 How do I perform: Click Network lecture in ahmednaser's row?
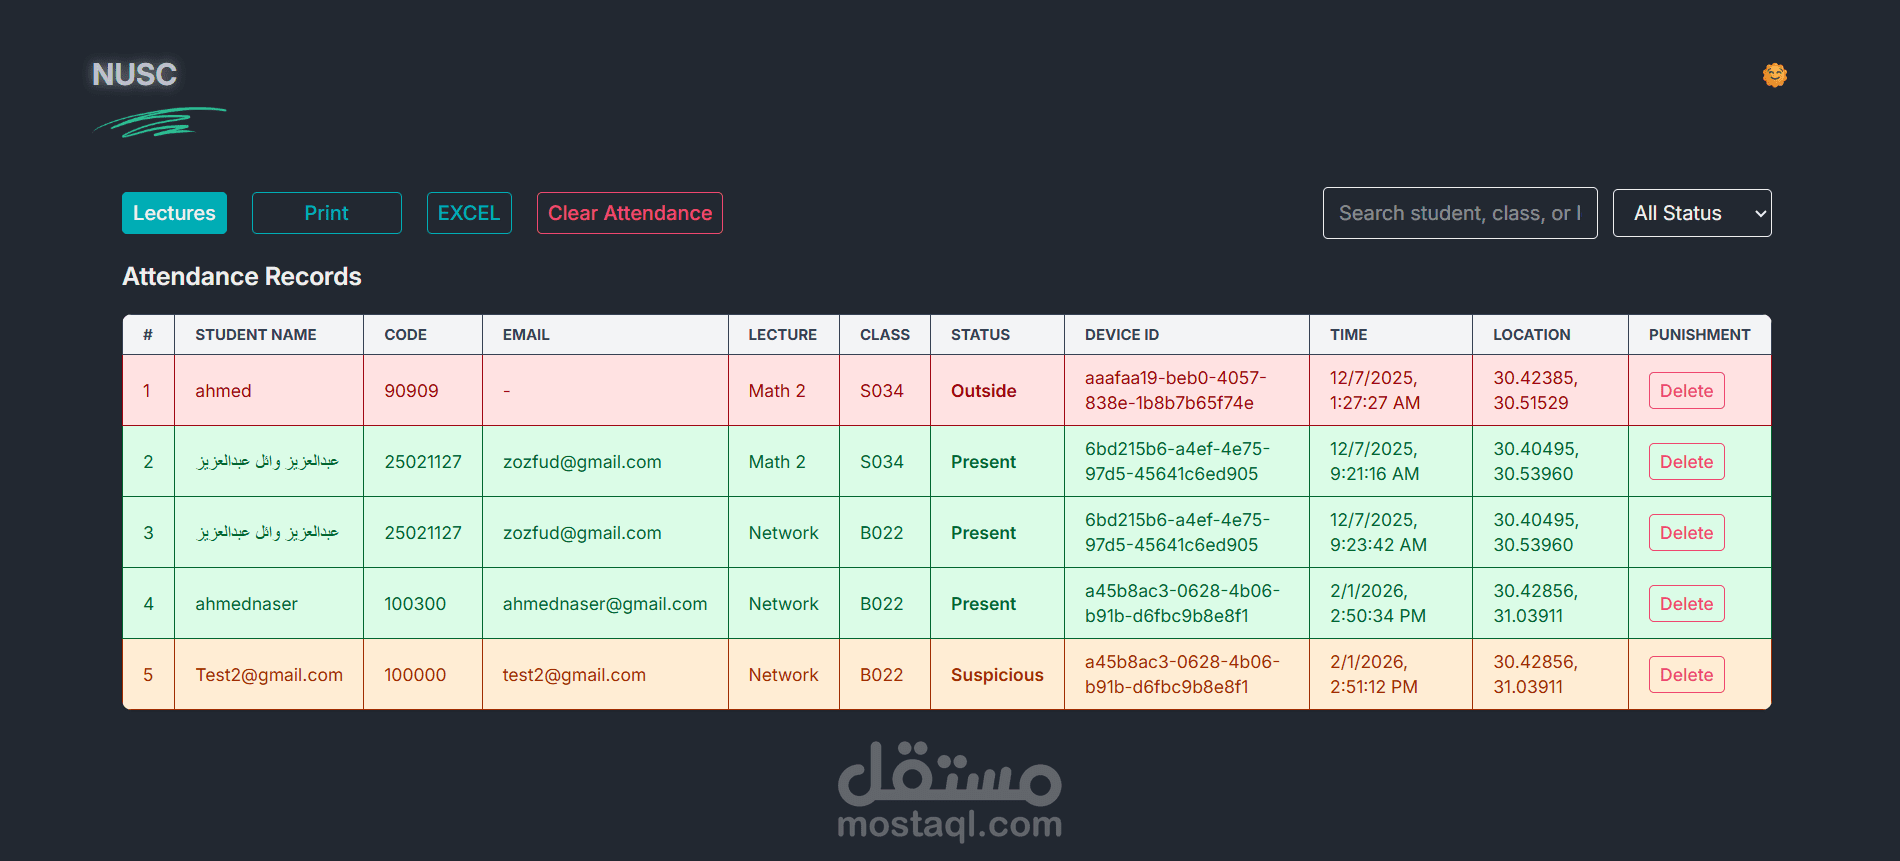tap(784, 604)
